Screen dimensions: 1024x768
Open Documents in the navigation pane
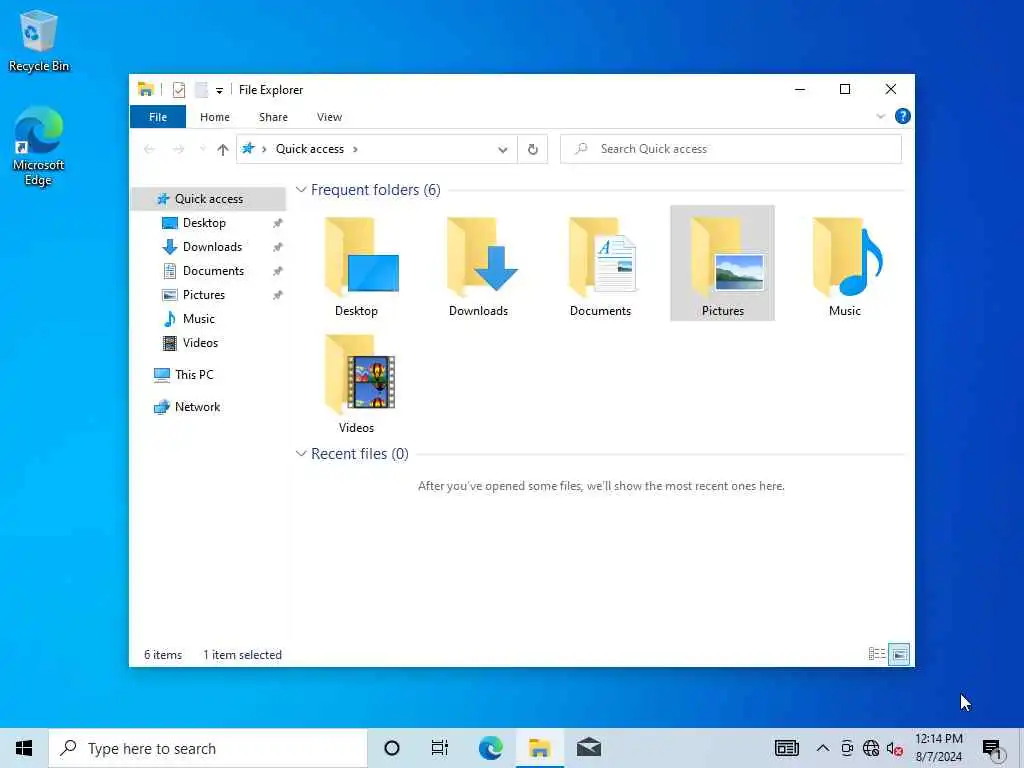[x=213, y=271]
